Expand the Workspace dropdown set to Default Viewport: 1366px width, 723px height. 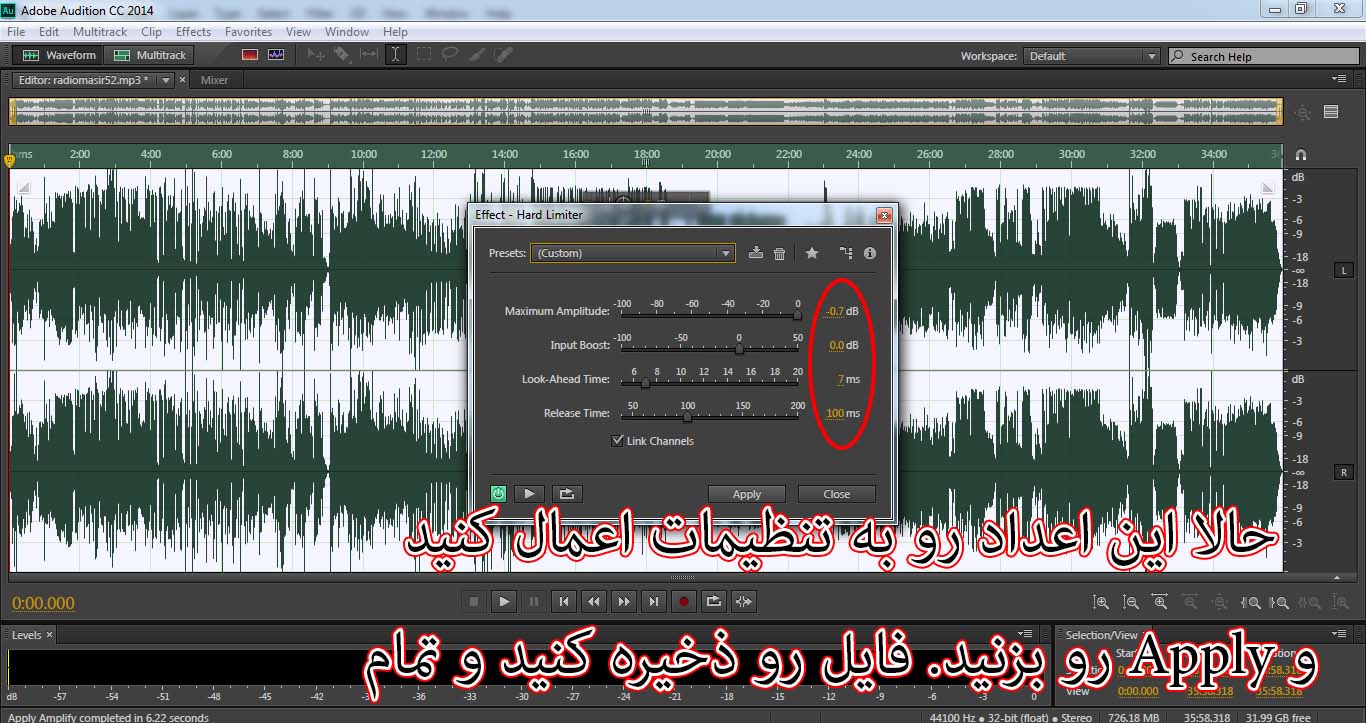pyautogui.click(x=1091, y=57)
